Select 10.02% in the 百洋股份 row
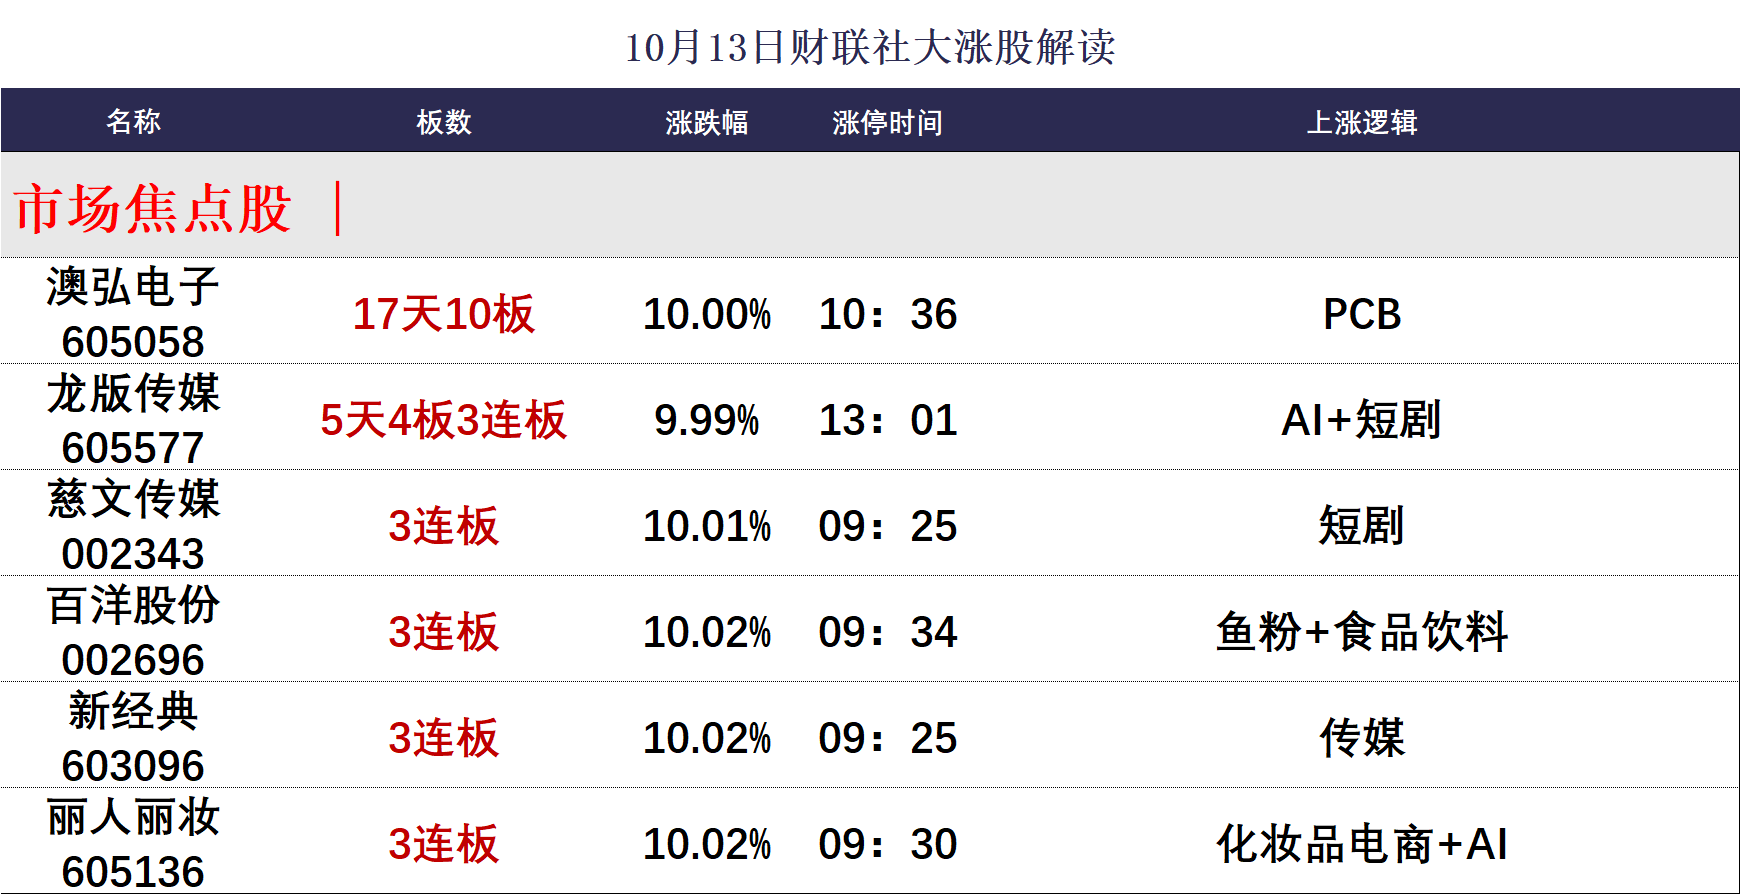 707,632
